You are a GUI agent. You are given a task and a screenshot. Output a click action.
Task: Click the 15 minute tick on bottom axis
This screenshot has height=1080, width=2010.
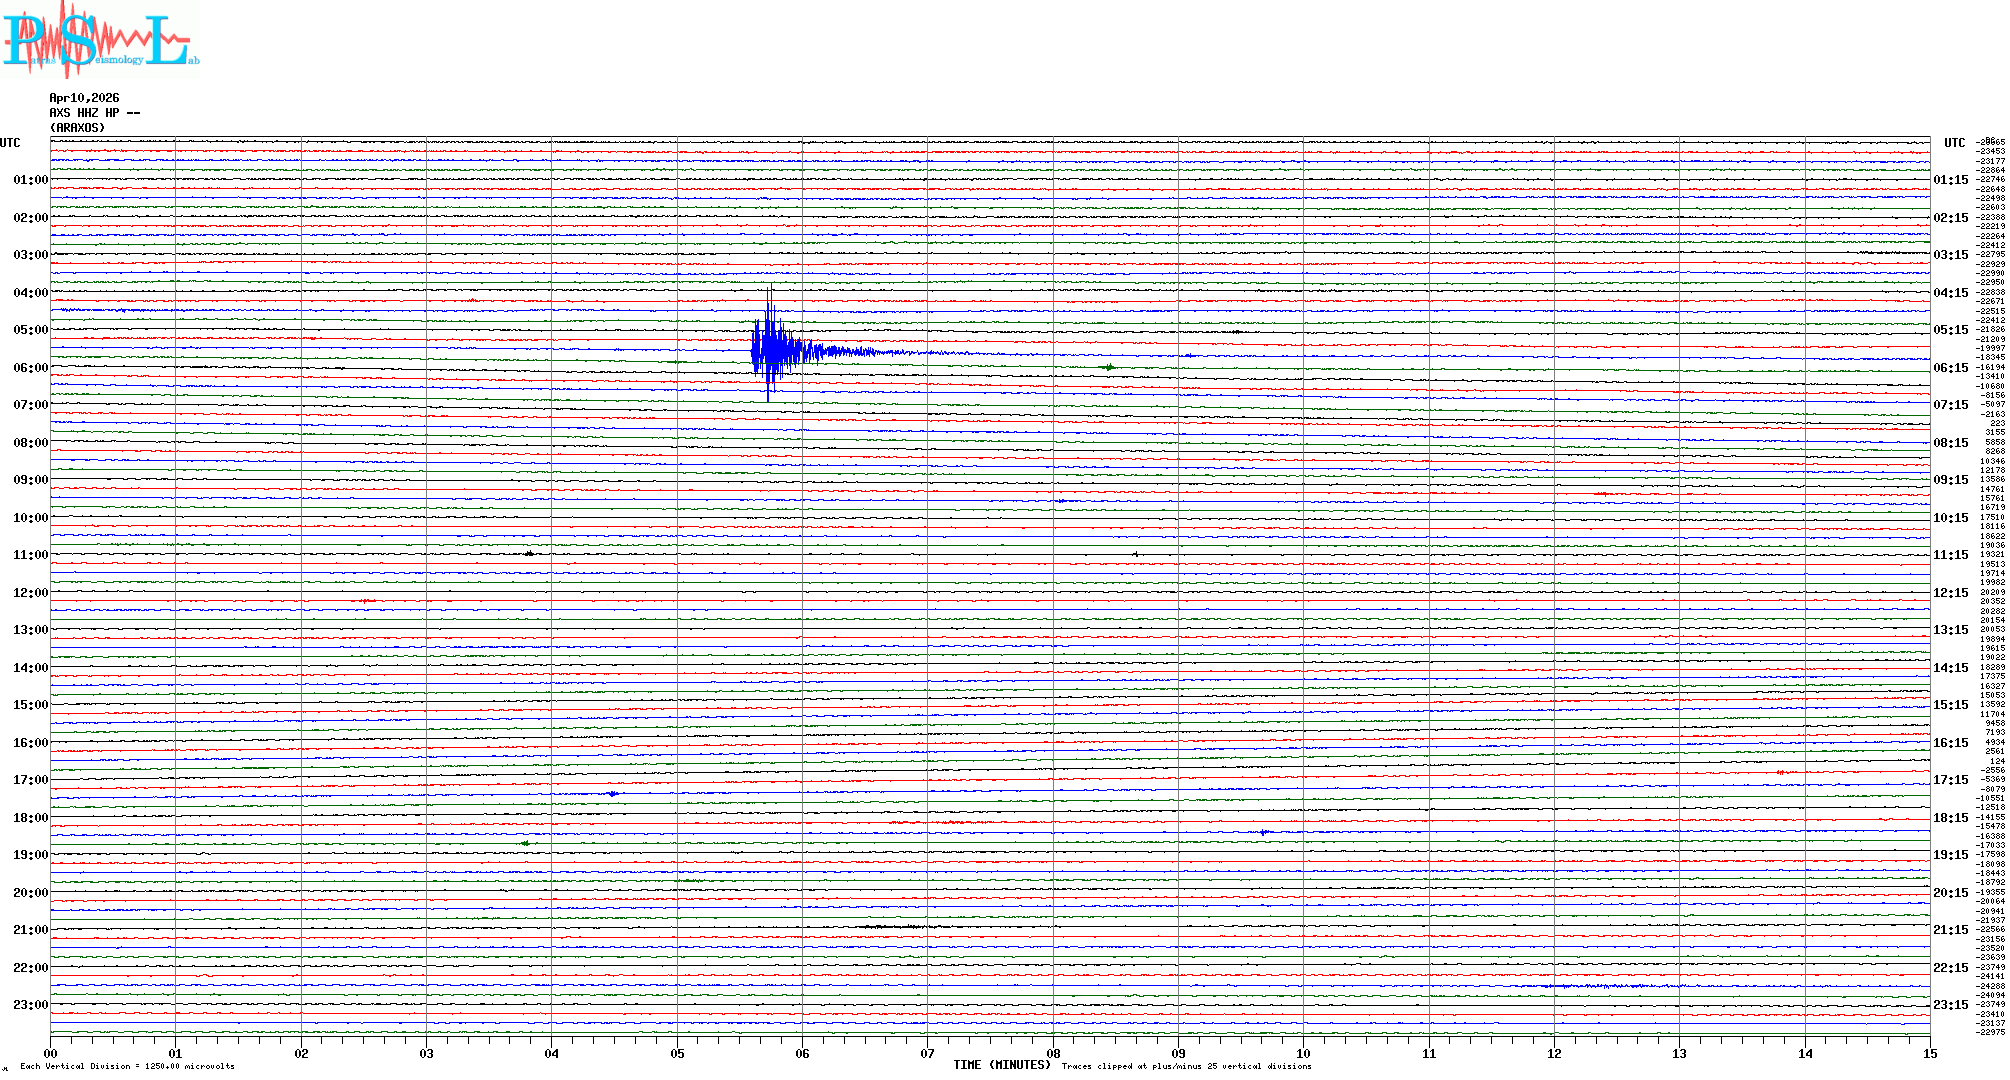point(1929,1053)
